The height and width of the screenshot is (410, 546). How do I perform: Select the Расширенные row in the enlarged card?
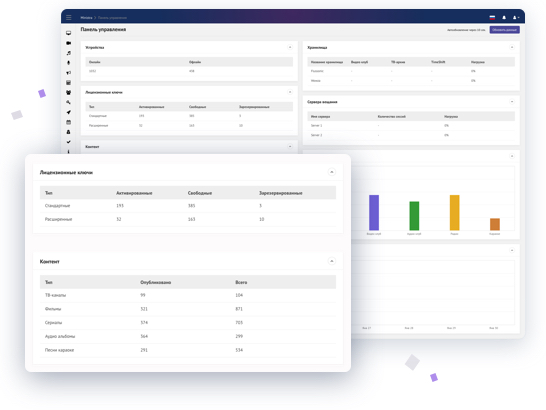[x=188, y=219]
